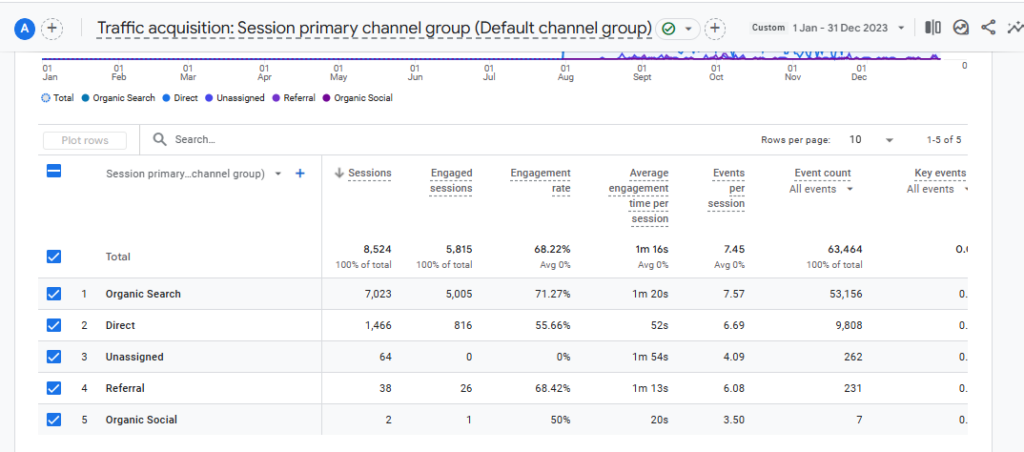The image size is (1024, 452).
Task: Click the Organic Social legend entry
Action: point(358,98)
